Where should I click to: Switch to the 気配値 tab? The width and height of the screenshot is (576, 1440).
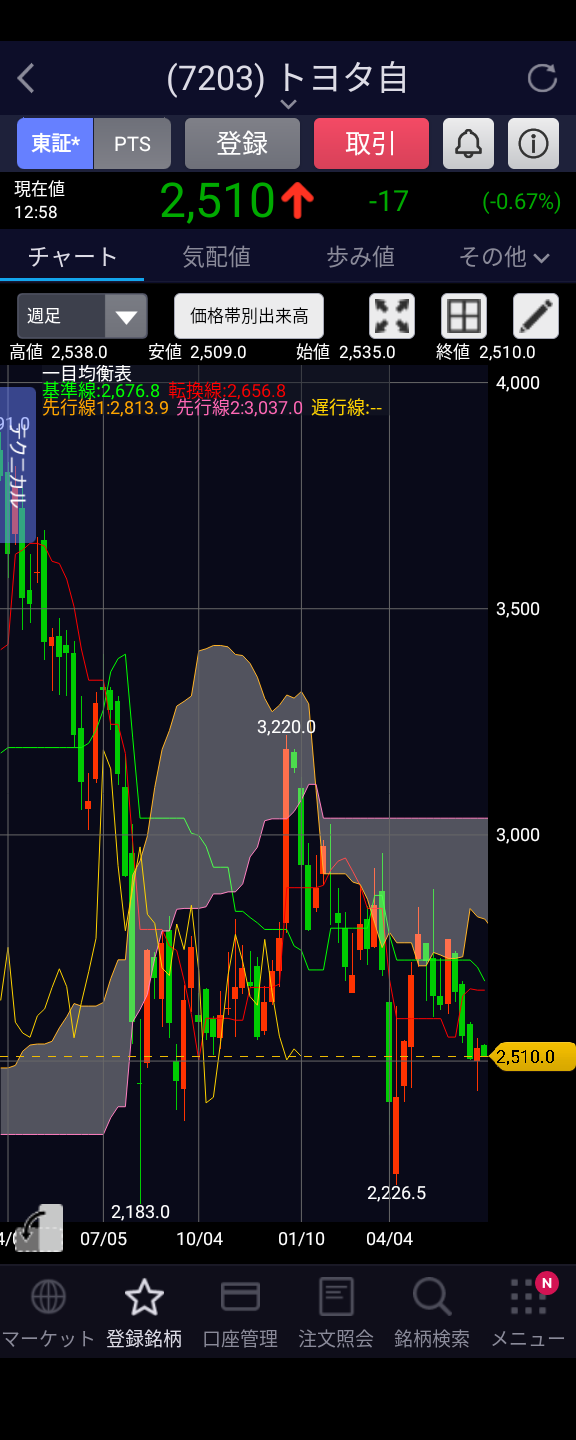(216, 257)
